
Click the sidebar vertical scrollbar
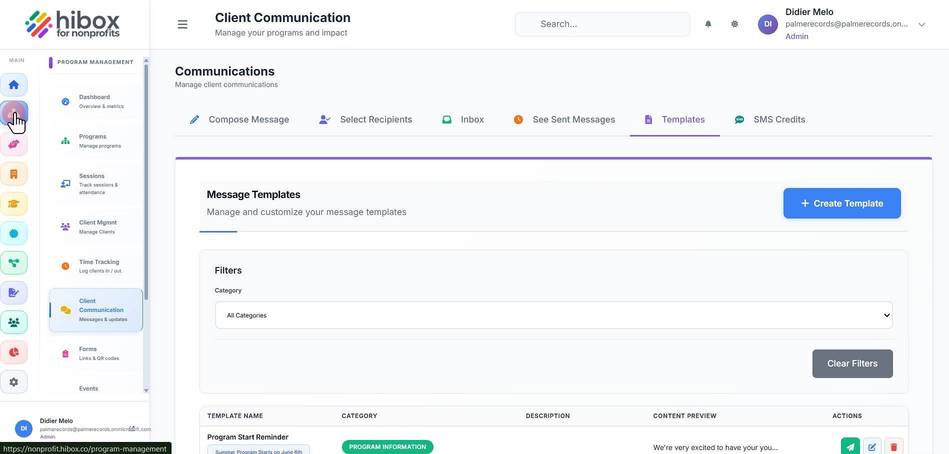(x=146, y=182)
